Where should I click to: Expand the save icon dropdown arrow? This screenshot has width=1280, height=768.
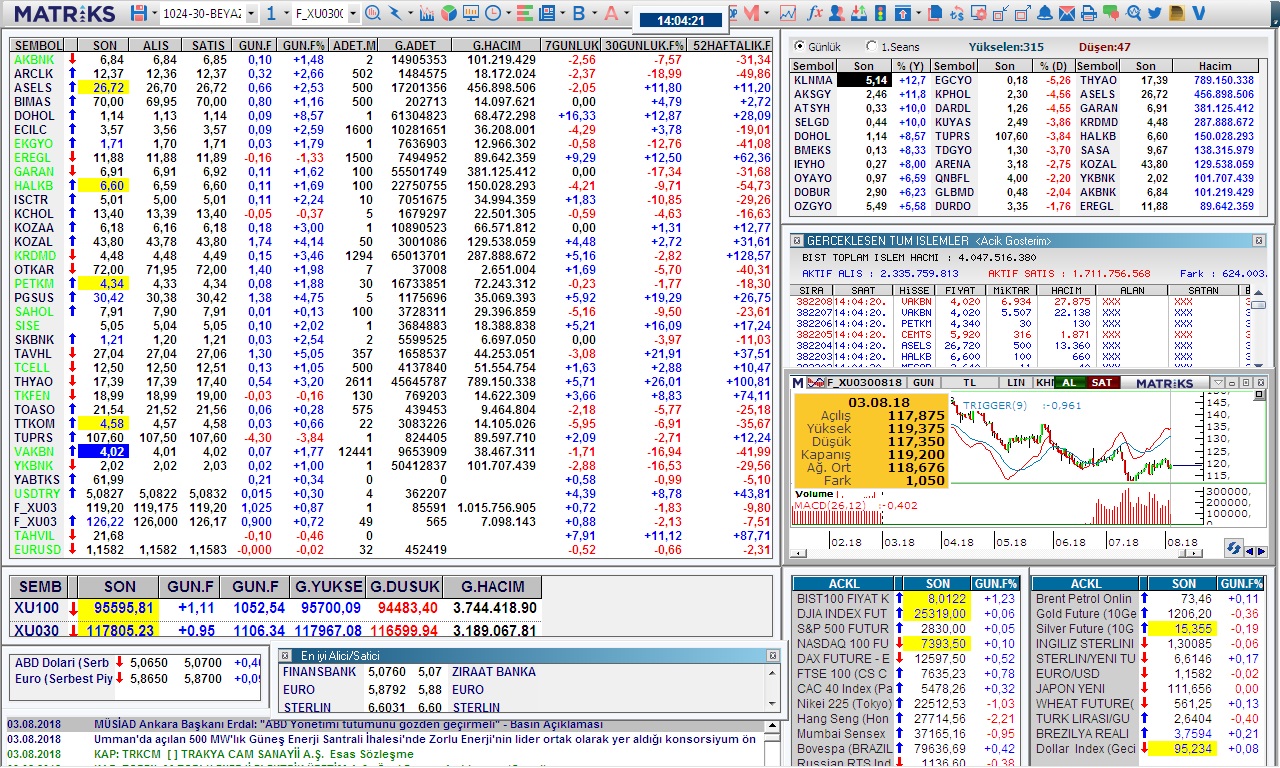[154, 13]
